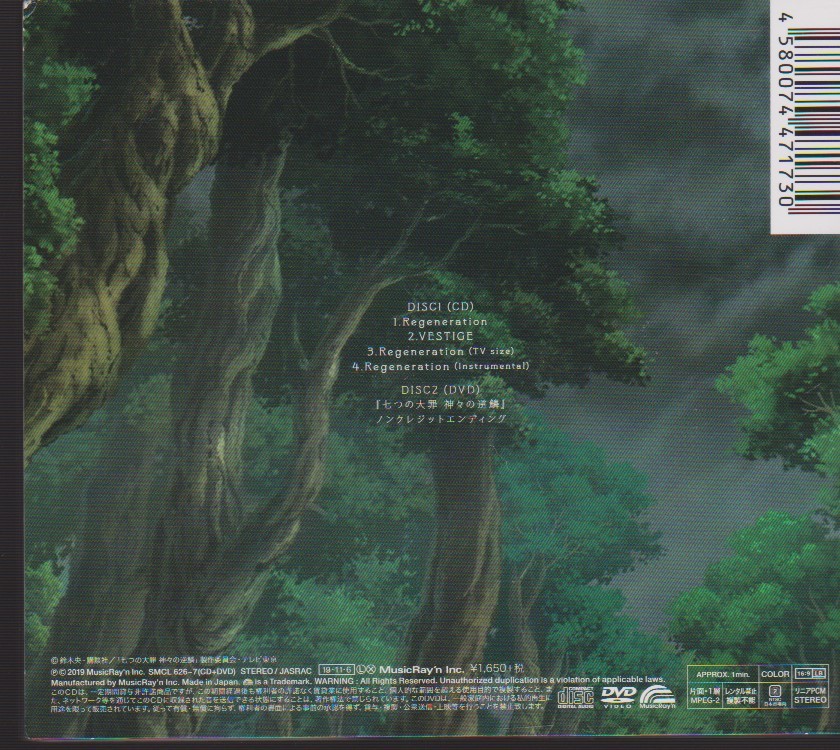
Task: Click the barcode number "4 580074 471730"
Action: pos(786,111)
